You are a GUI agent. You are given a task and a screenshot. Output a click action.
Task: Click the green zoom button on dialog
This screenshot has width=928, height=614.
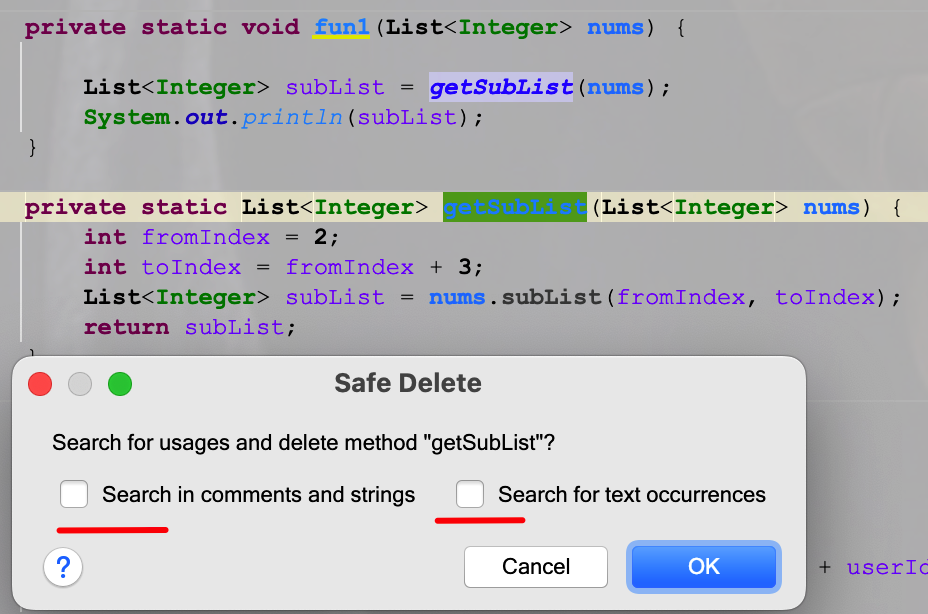point(120,383)
